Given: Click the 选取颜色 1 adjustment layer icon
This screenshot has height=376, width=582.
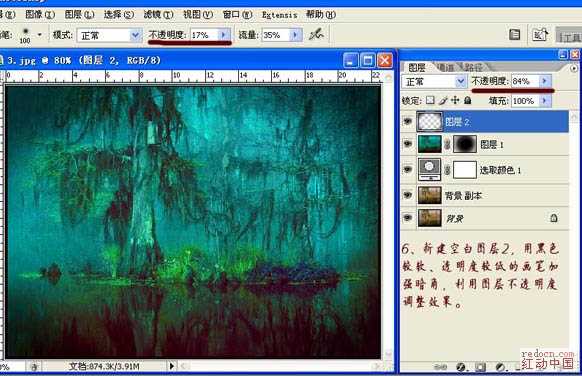Looking at the screenshot, I should (429, 170).
